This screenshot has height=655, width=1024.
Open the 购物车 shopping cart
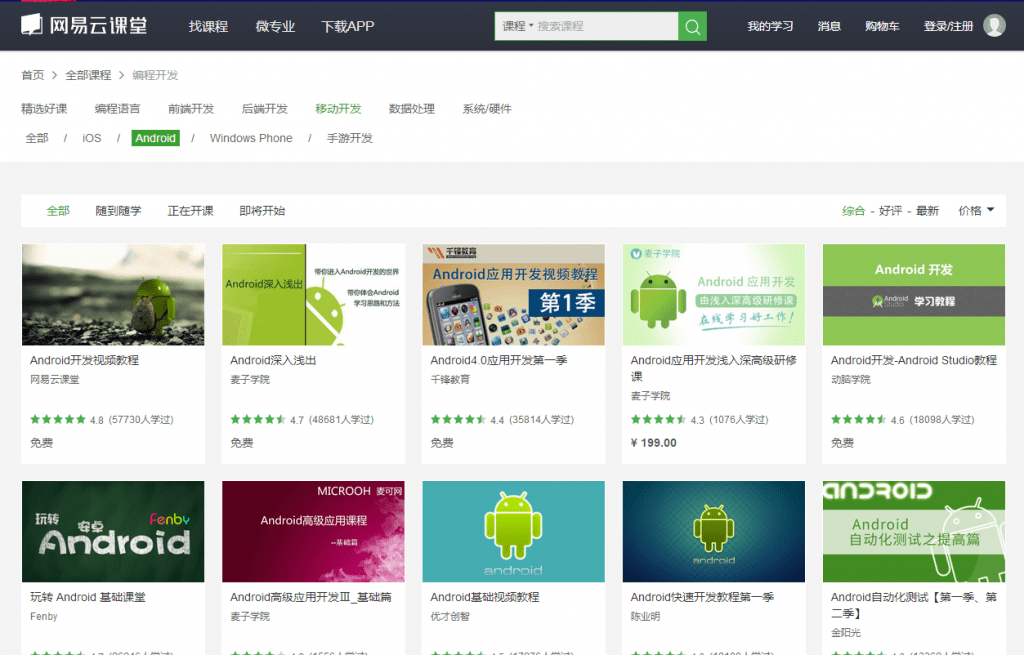(x=881, y=26)
